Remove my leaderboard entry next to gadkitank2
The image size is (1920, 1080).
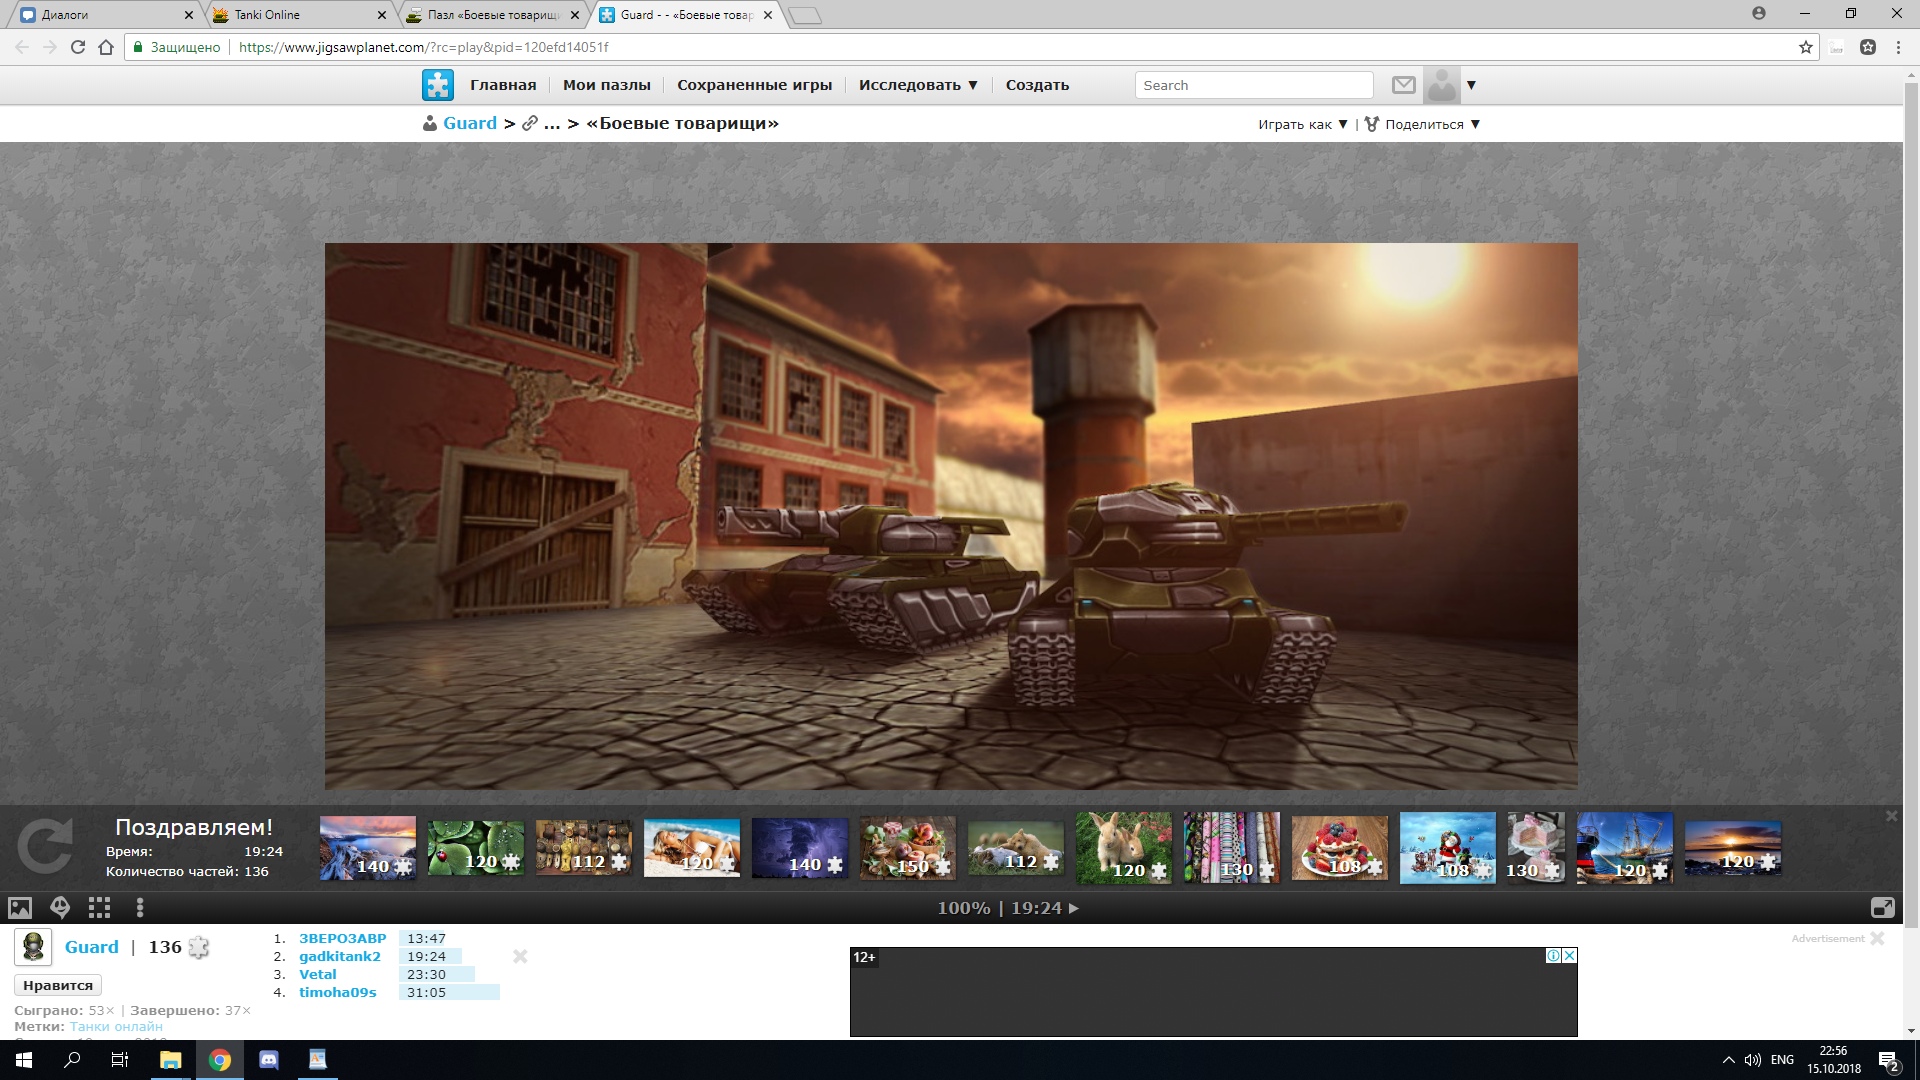(x=520, y=957)
